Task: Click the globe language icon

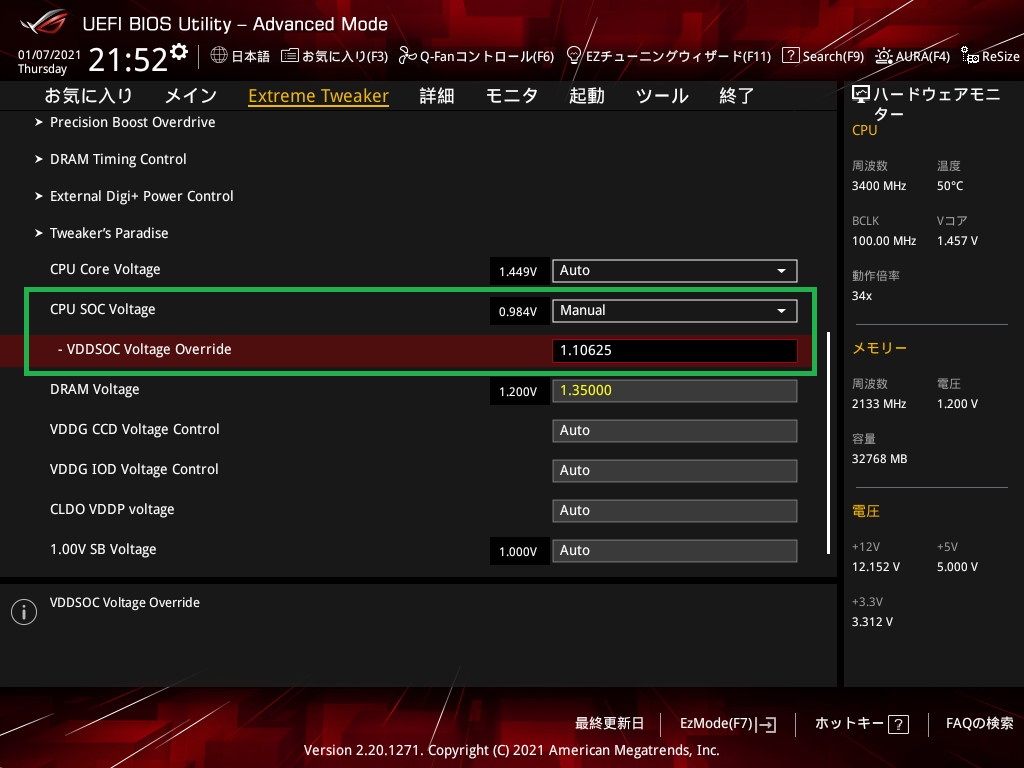Action: 219,56
